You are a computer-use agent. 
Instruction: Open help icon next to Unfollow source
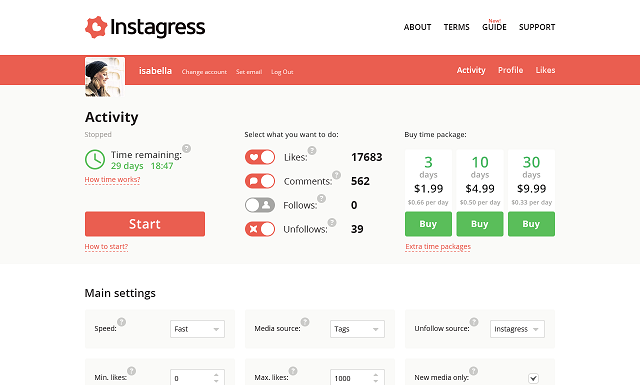(x=474, y=322)
